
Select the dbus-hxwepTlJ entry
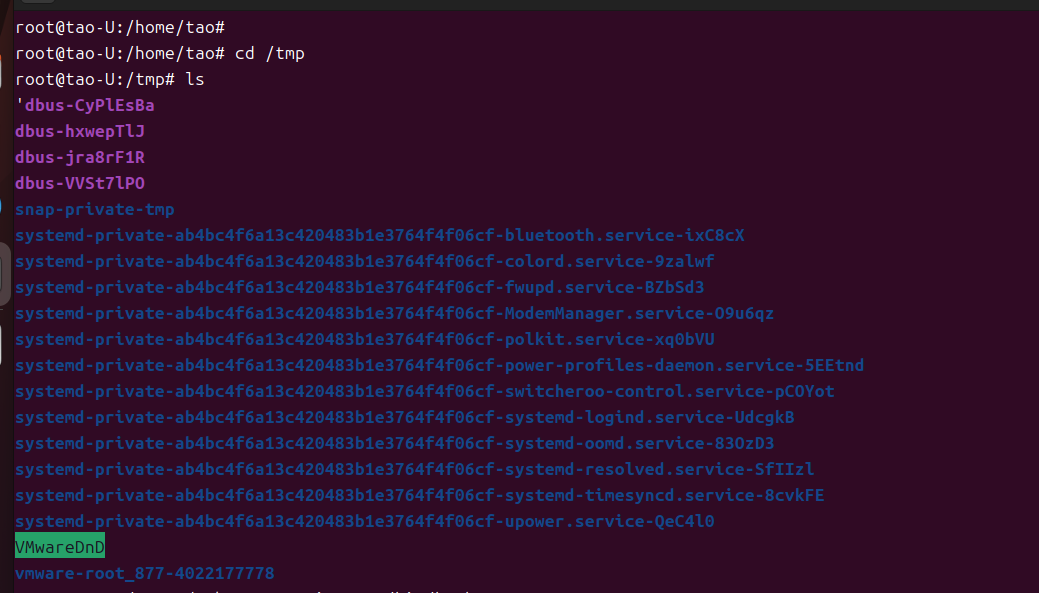pos(80,131)
